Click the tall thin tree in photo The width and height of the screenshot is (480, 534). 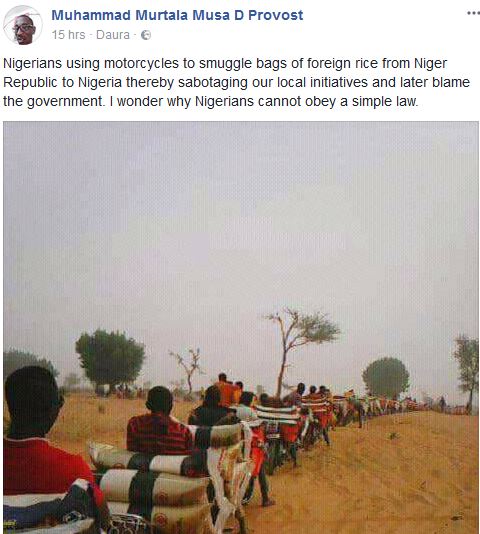point(300,351)
